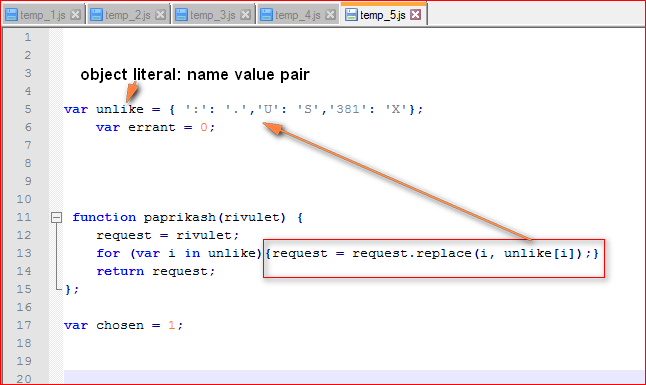Close the temp_1.js tab
The width and height of the screenshot is (646, 385).
coord(75,15)
